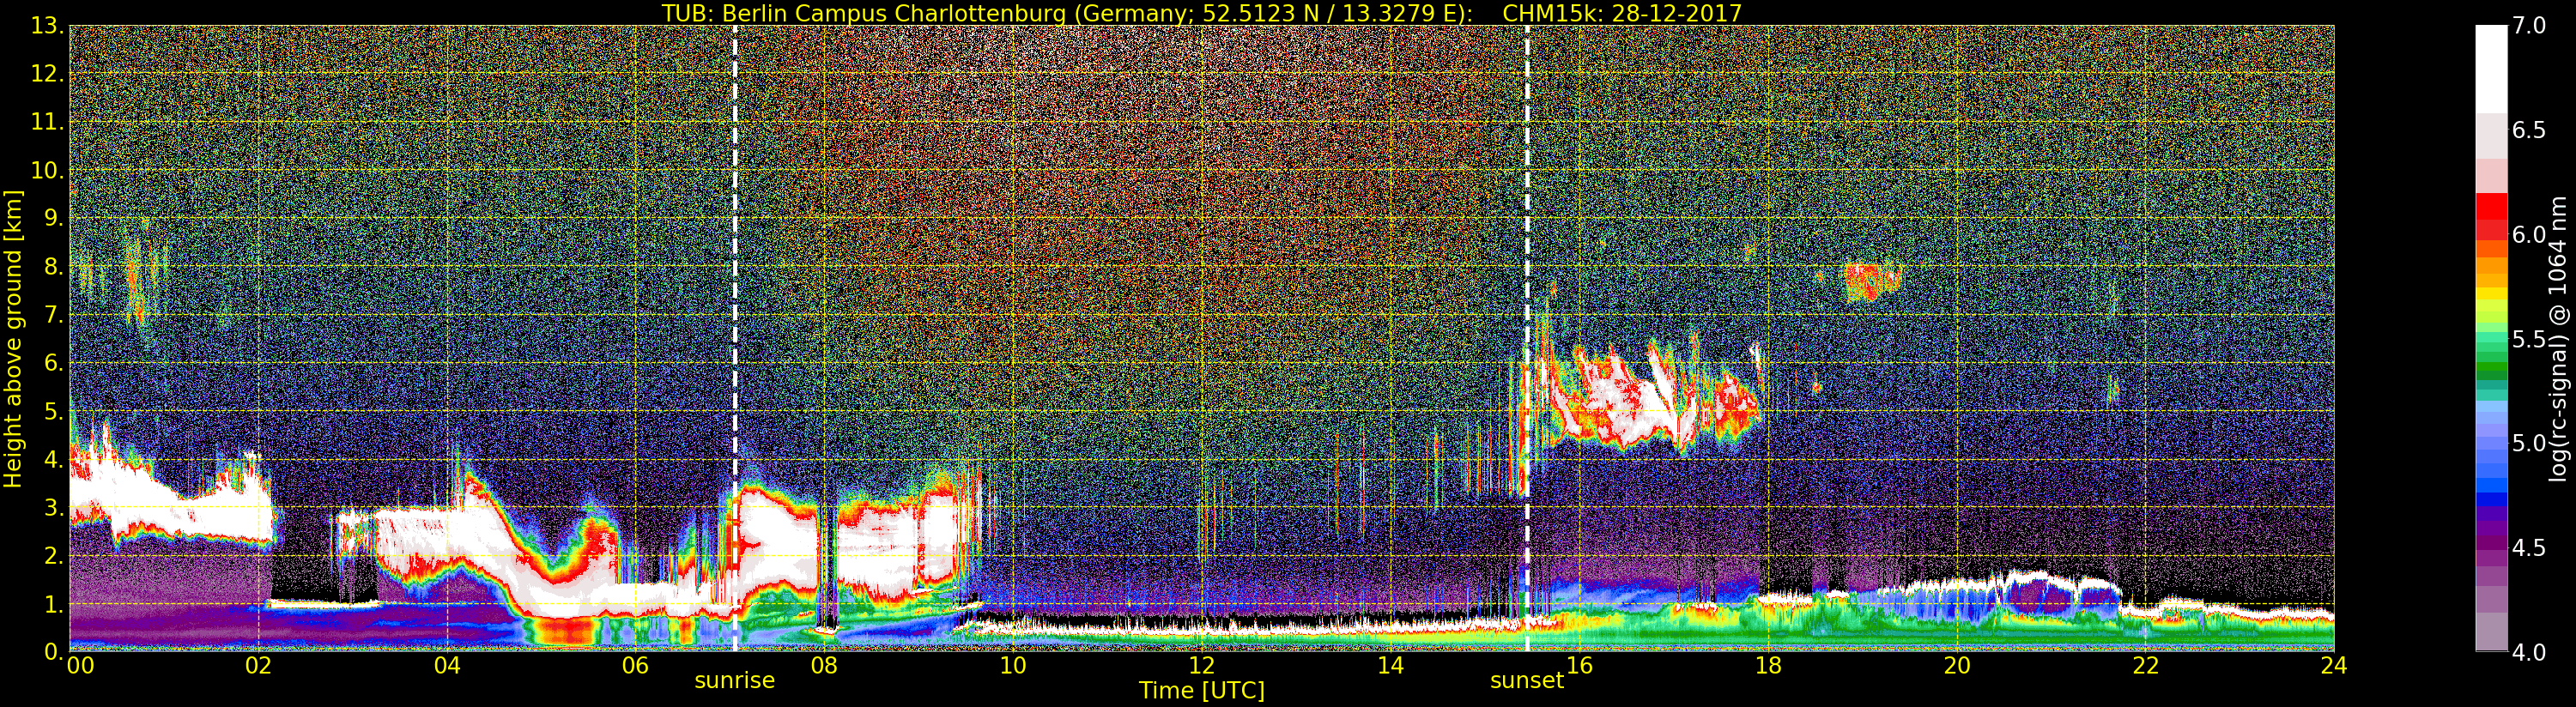Click the 'sunset' label below the axis

pos(1527,681)
